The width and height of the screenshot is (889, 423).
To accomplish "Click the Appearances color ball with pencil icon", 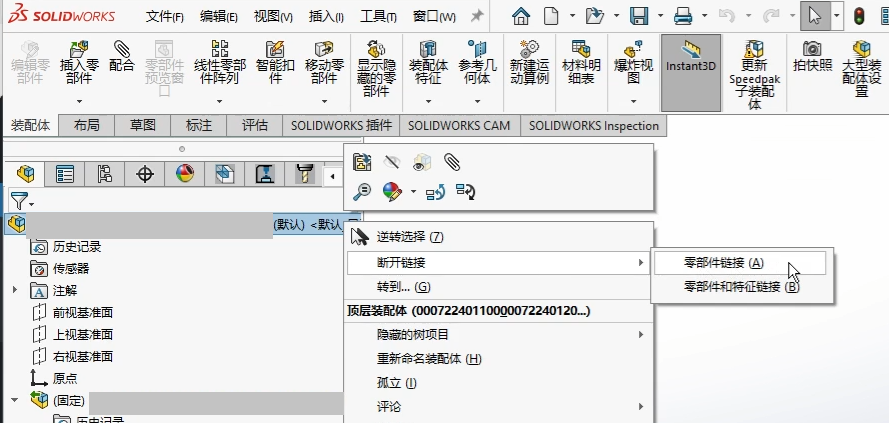I will [x=392, y=192].
